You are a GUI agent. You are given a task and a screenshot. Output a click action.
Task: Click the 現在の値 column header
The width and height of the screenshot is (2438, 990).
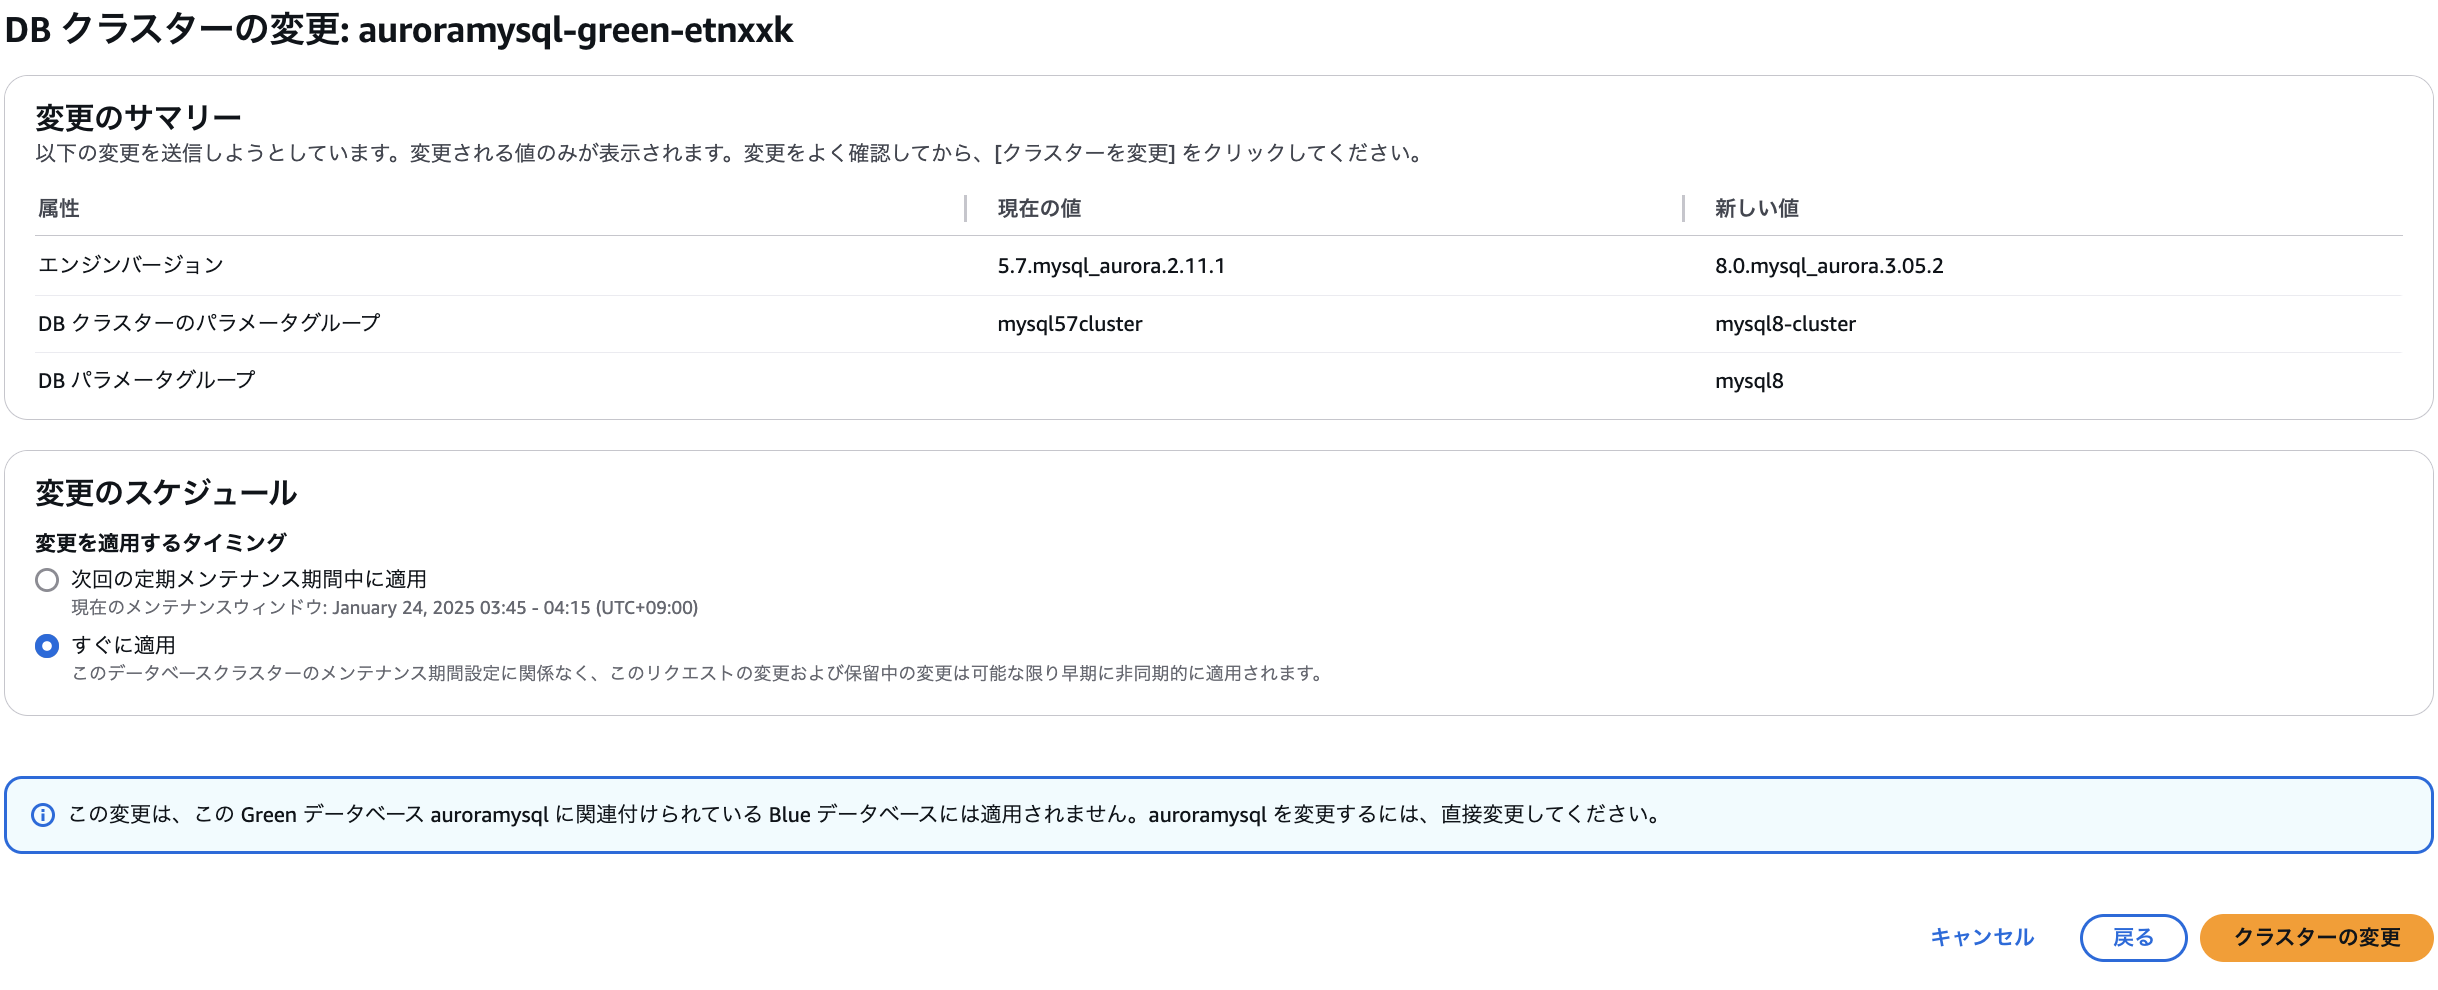(x=1039, y=208)
